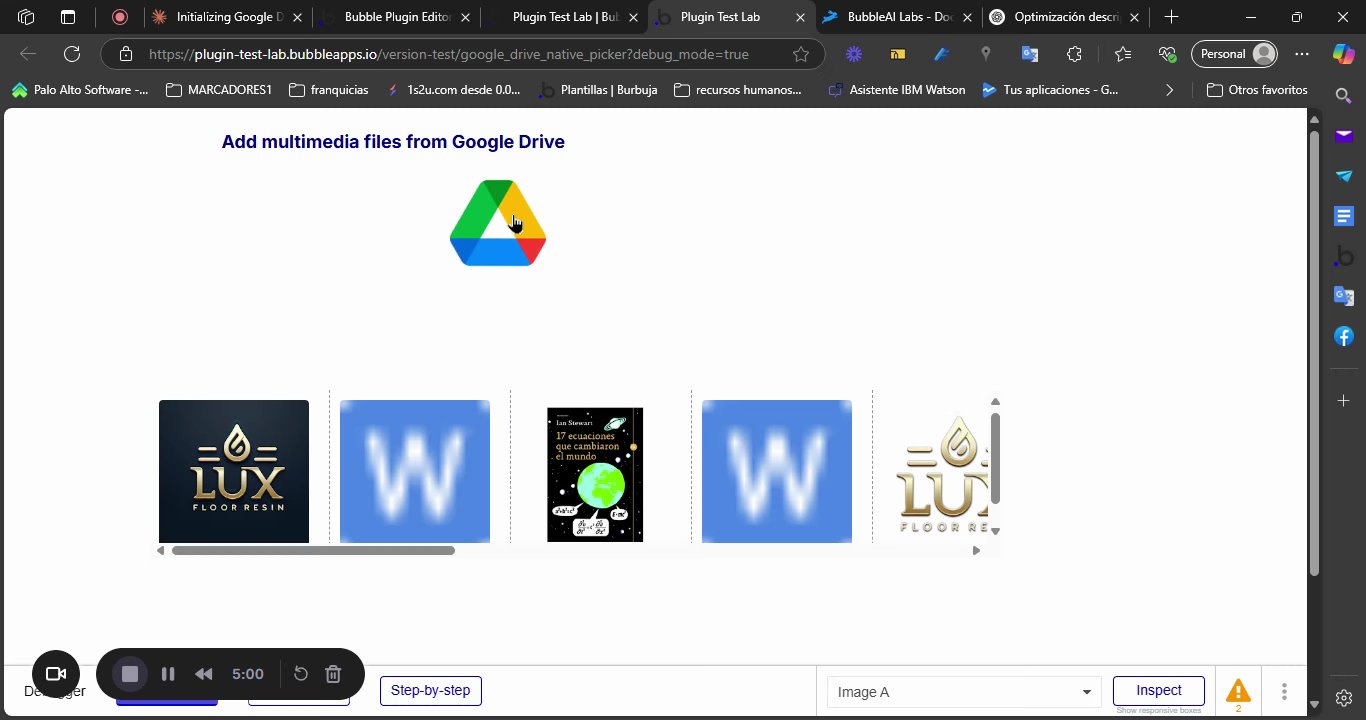Open the franquicias bookmarks folder
This screenshot has height=720, width=1366.
[329, 90]
